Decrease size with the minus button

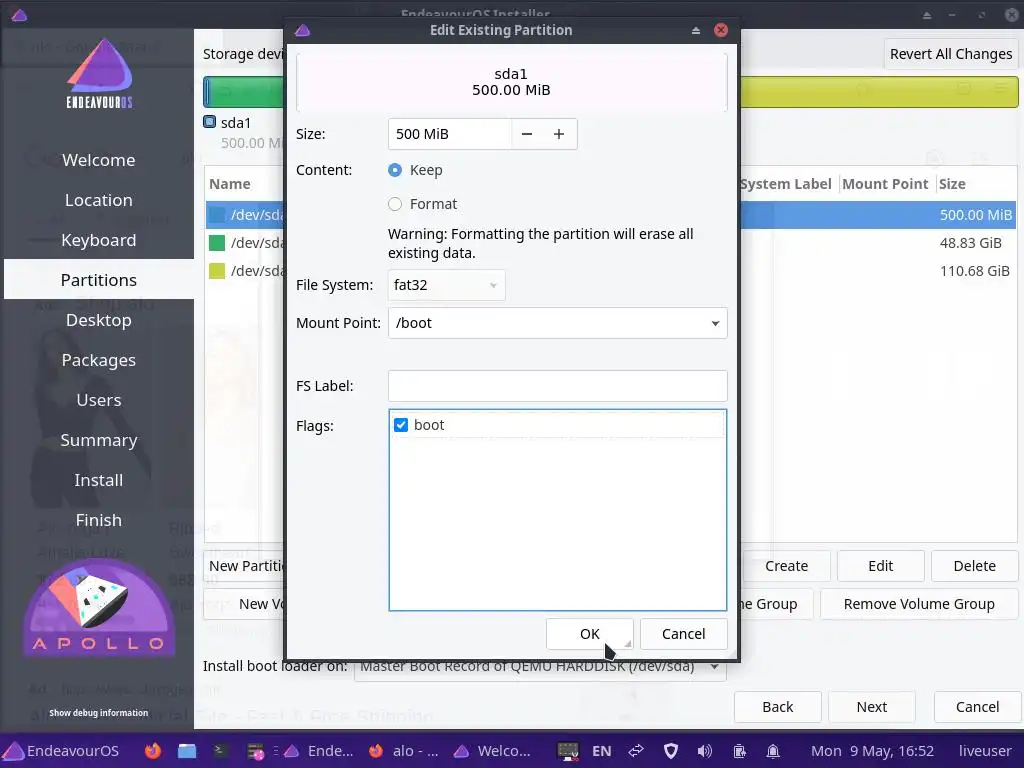[527, 134]
